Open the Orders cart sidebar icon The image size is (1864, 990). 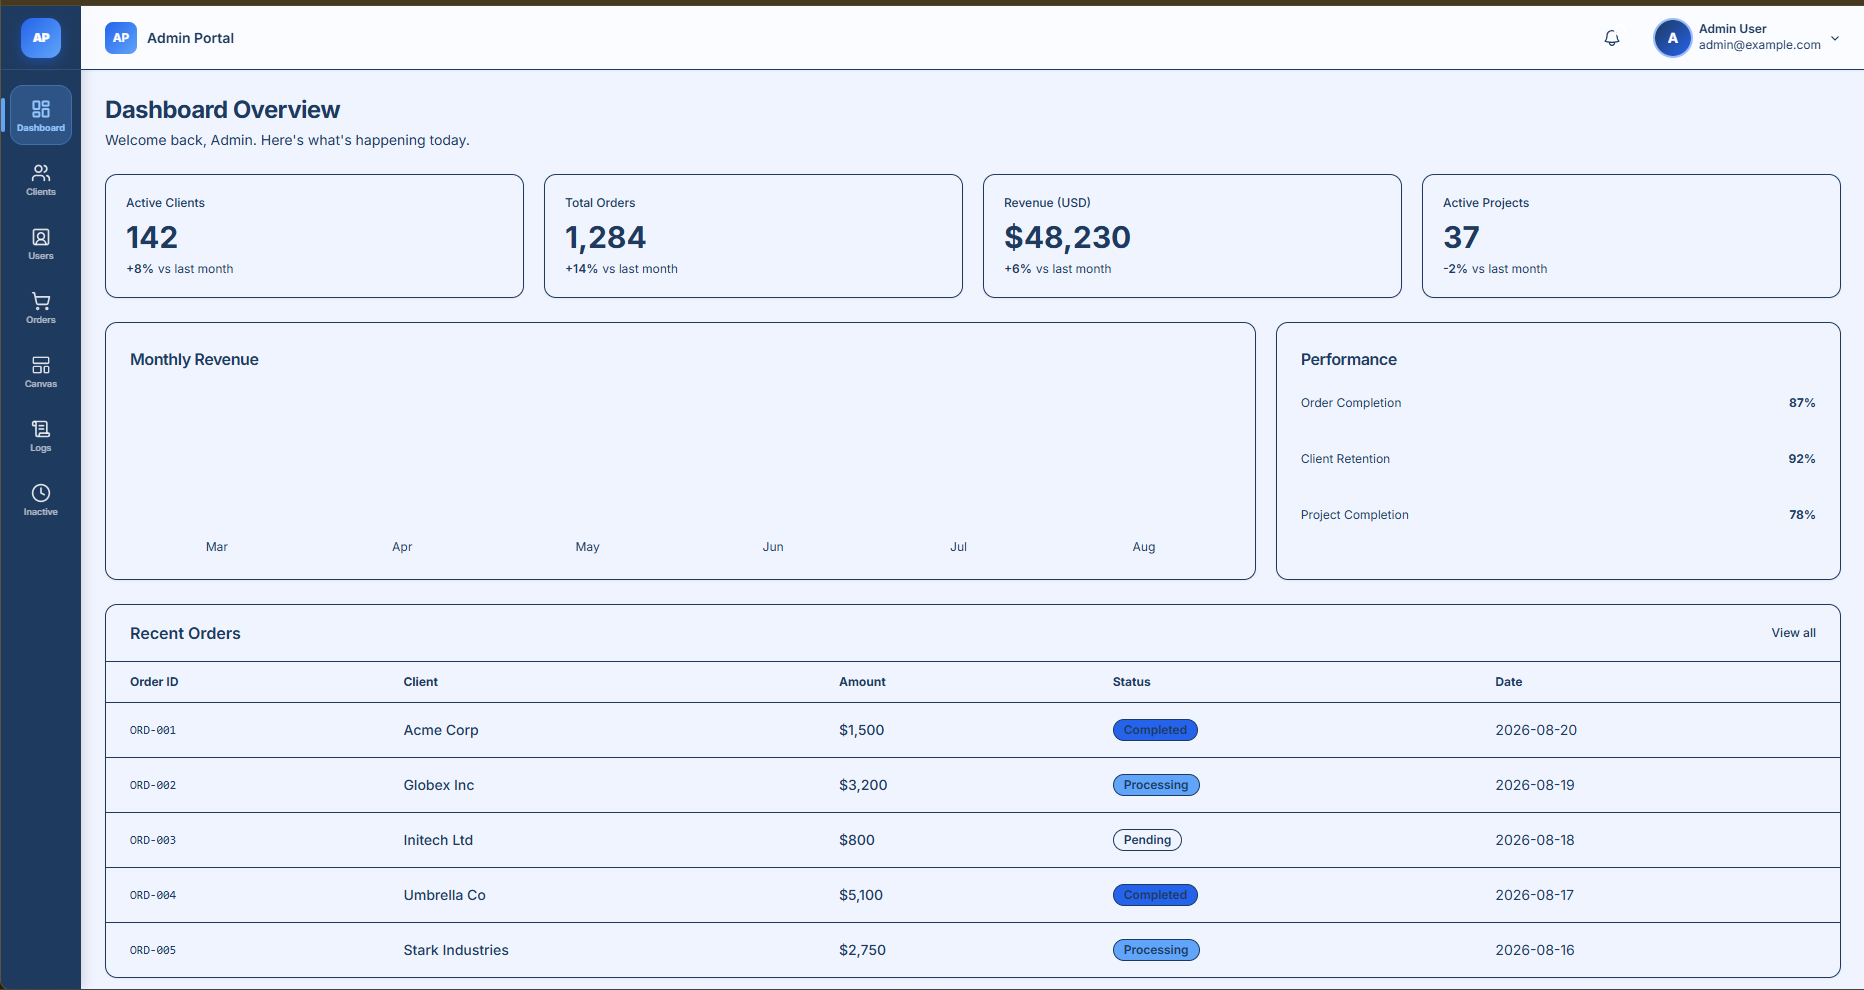pyautogui.click(x=41, y=307)
